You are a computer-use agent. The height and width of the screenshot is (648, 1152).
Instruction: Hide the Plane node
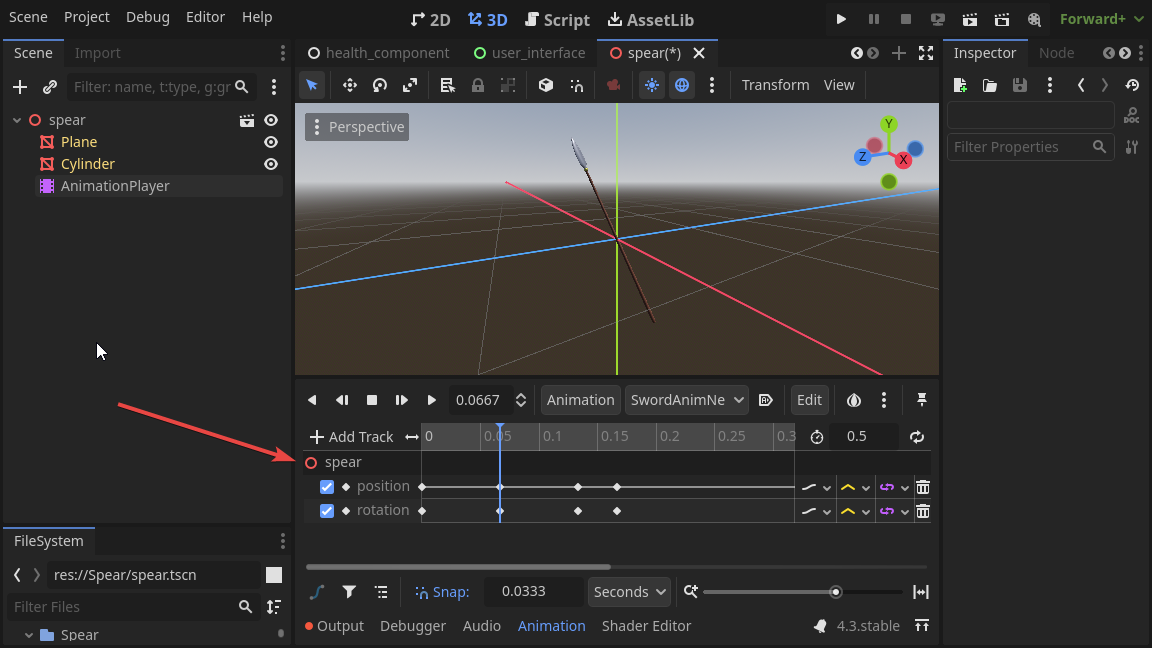271,142
